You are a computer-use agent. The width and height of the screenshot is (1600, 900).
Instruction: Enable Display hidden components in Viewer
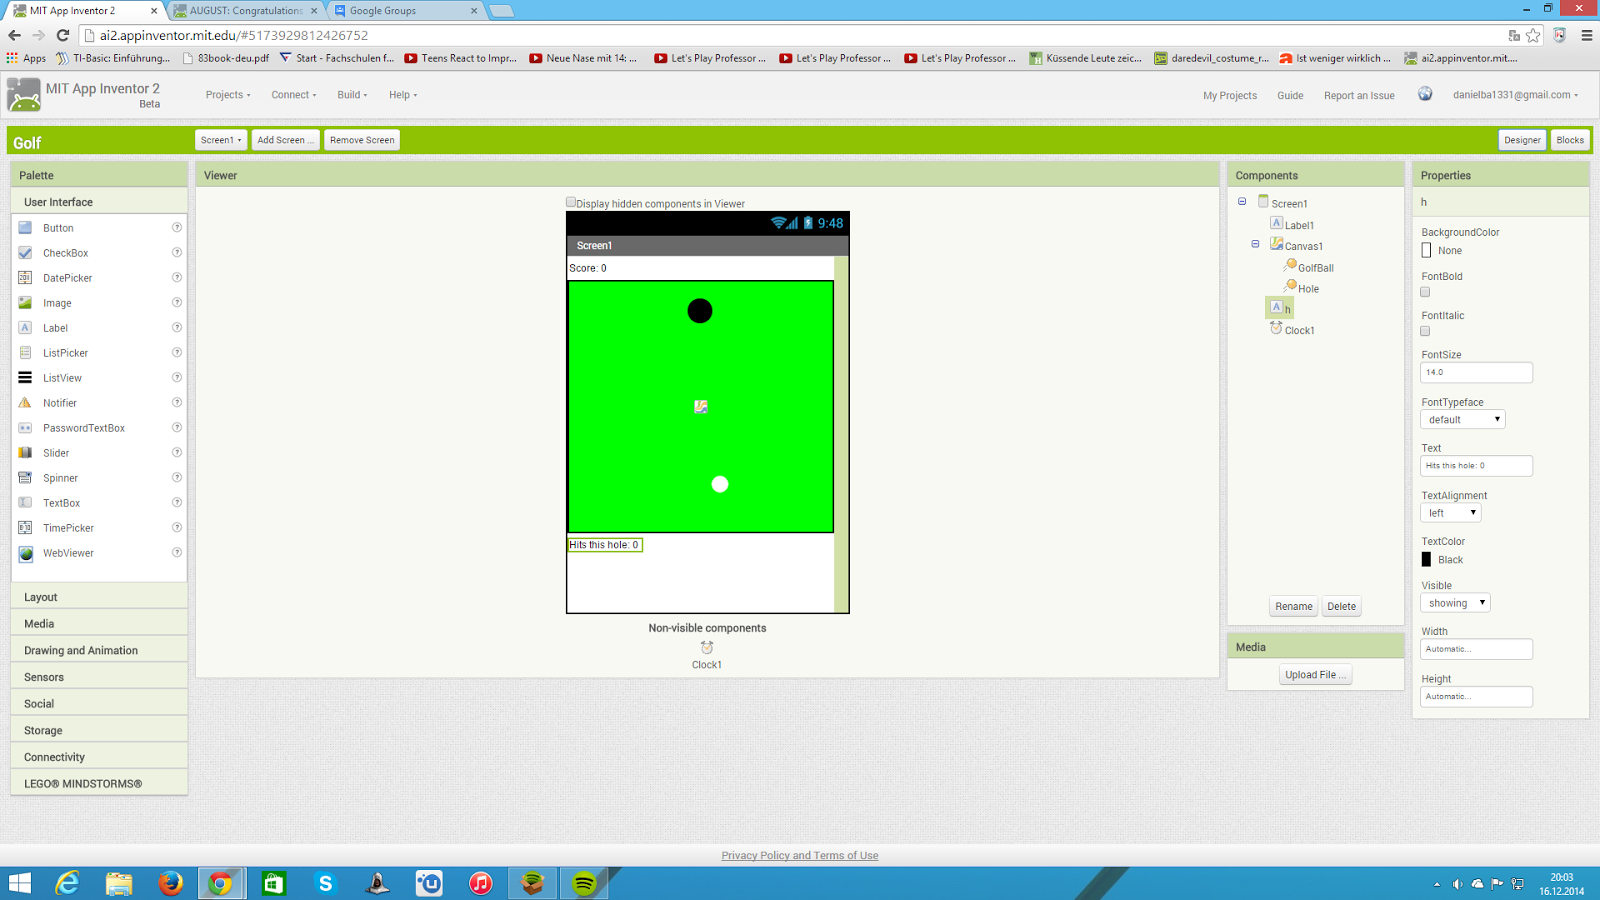point(570,201)
